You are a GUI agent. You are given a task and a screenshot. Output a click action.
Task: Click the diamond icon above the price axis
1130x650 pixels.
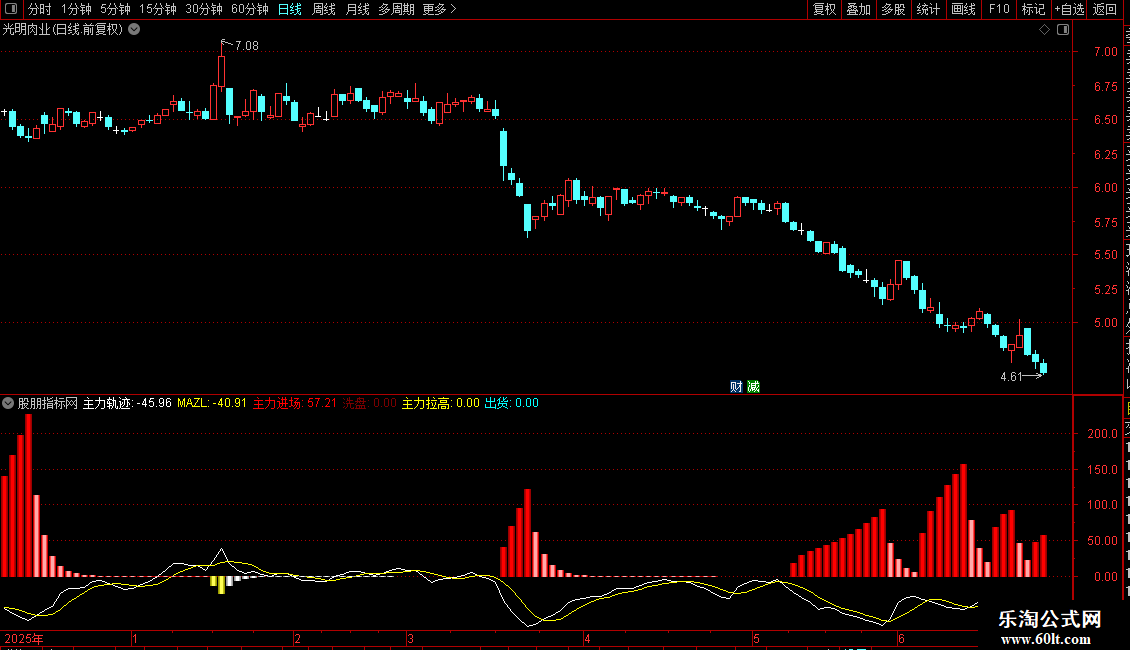click(x=1044, y=30)
